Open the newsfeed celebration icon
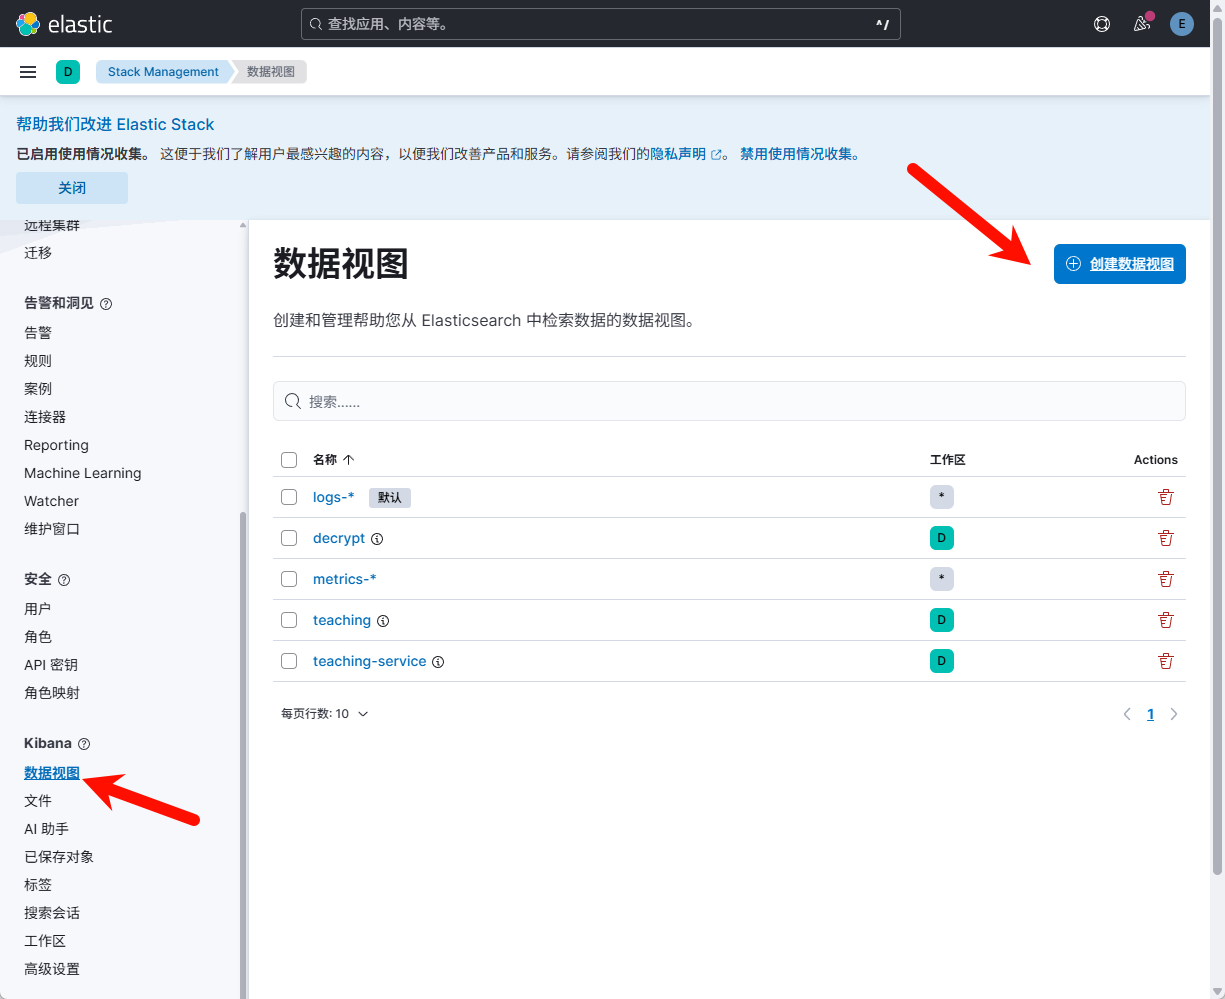This screenshot has height=999, width=1225. pyautogui.click(x=1142, y=24)
